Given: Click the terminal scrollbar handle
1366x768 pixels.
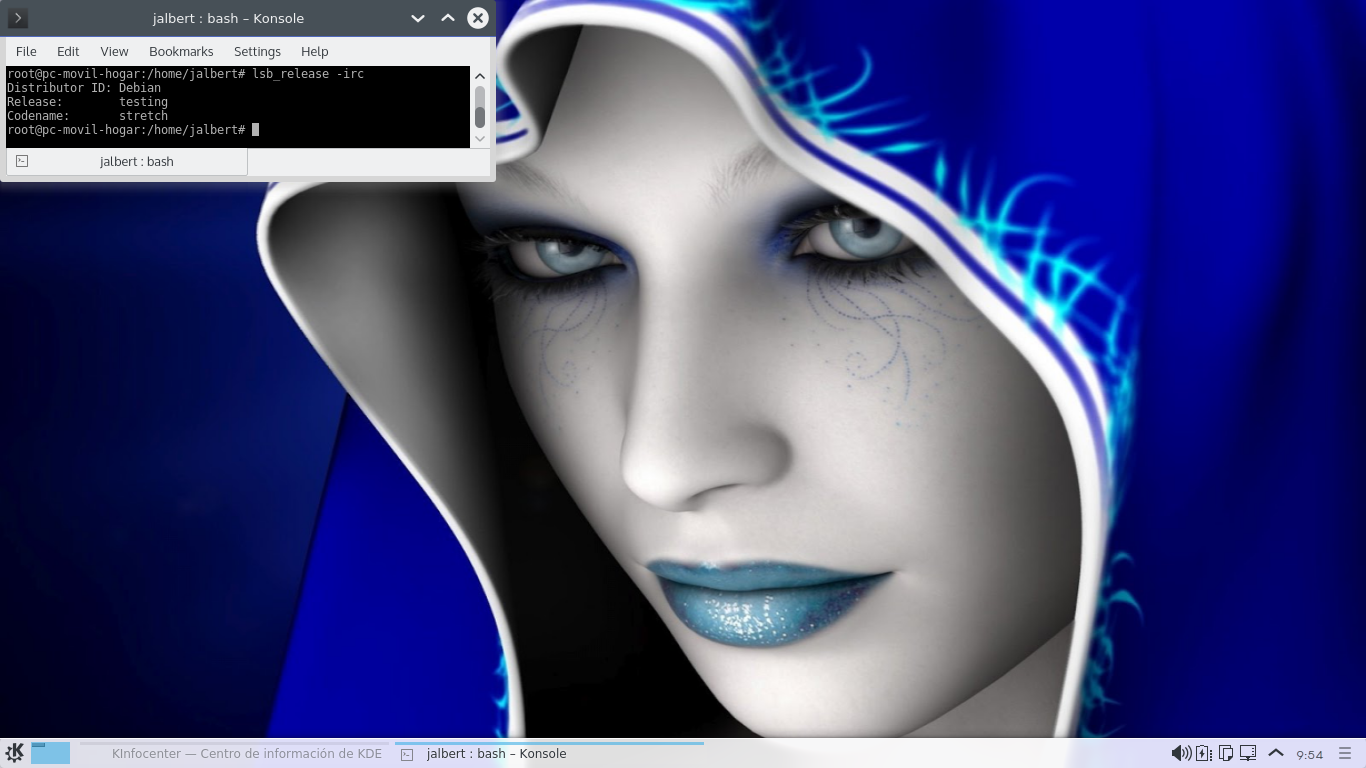Looking at the screenshot, I should (x=480, y=105).
